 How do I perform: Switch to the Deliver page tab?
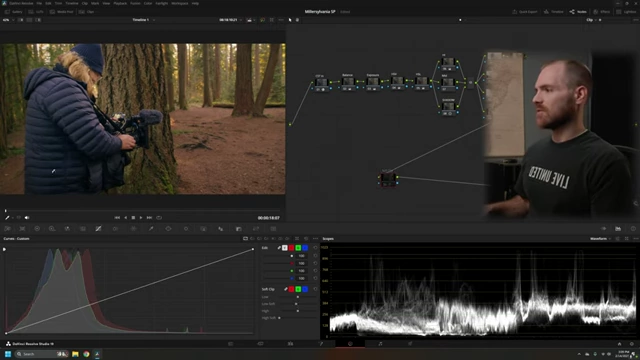pos(410,344)
